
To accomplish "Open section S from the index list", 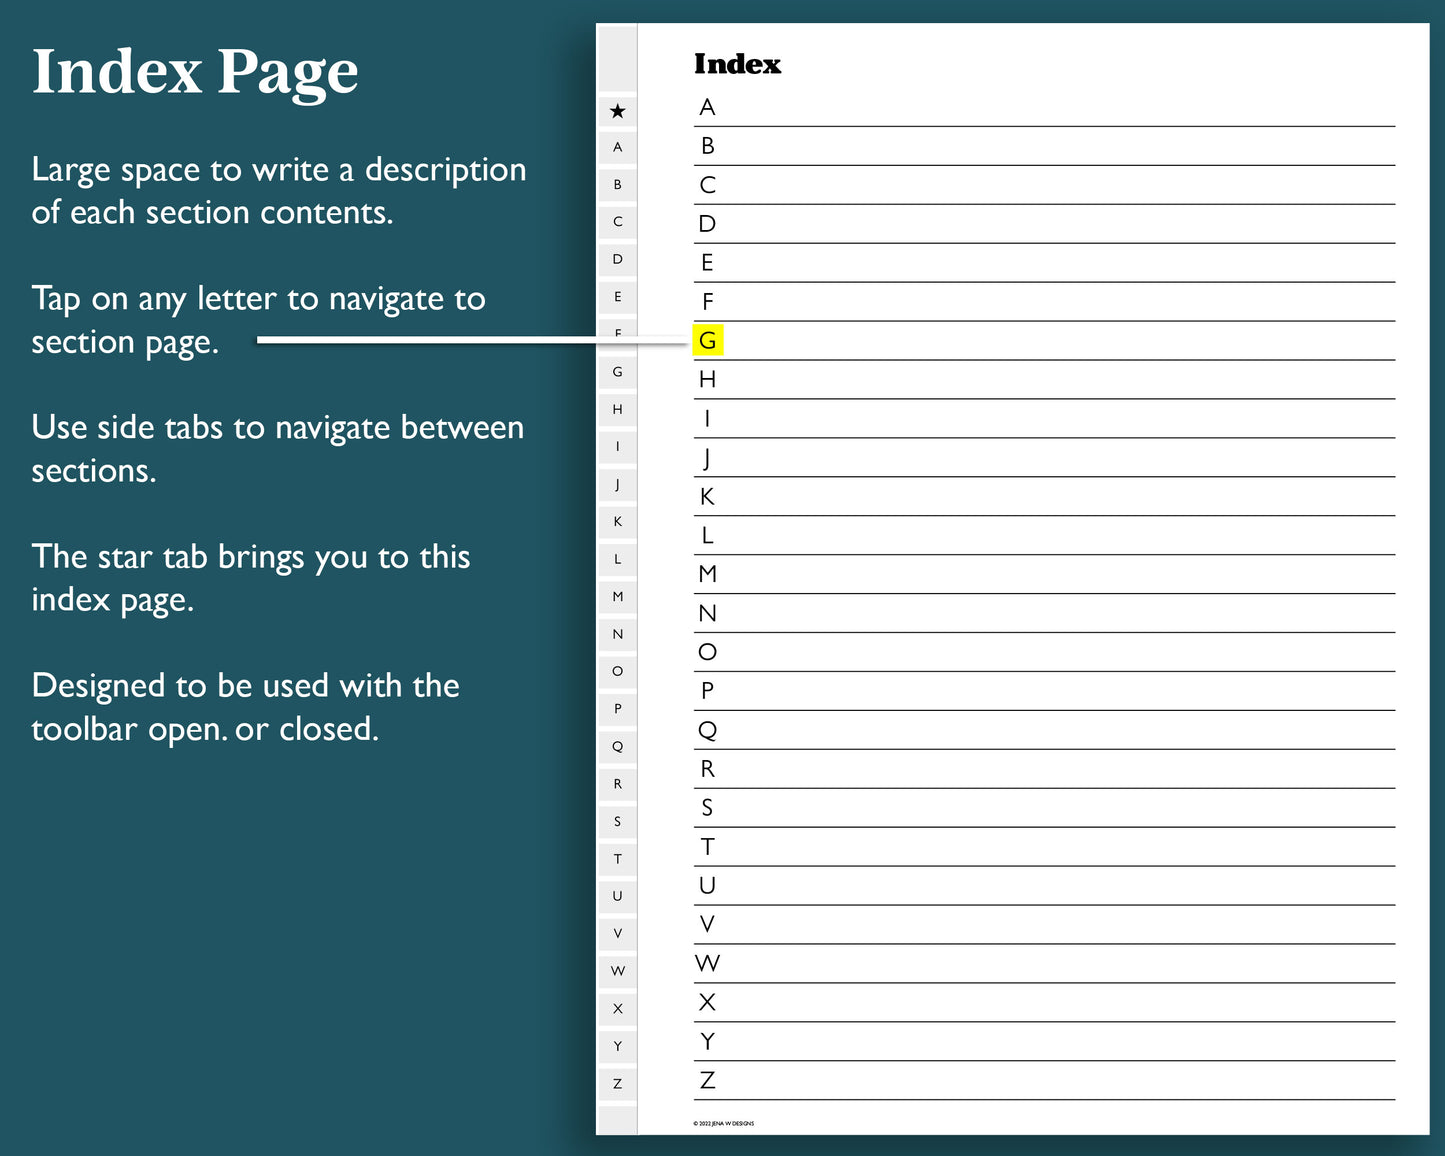I will click(x=707, y=808).
